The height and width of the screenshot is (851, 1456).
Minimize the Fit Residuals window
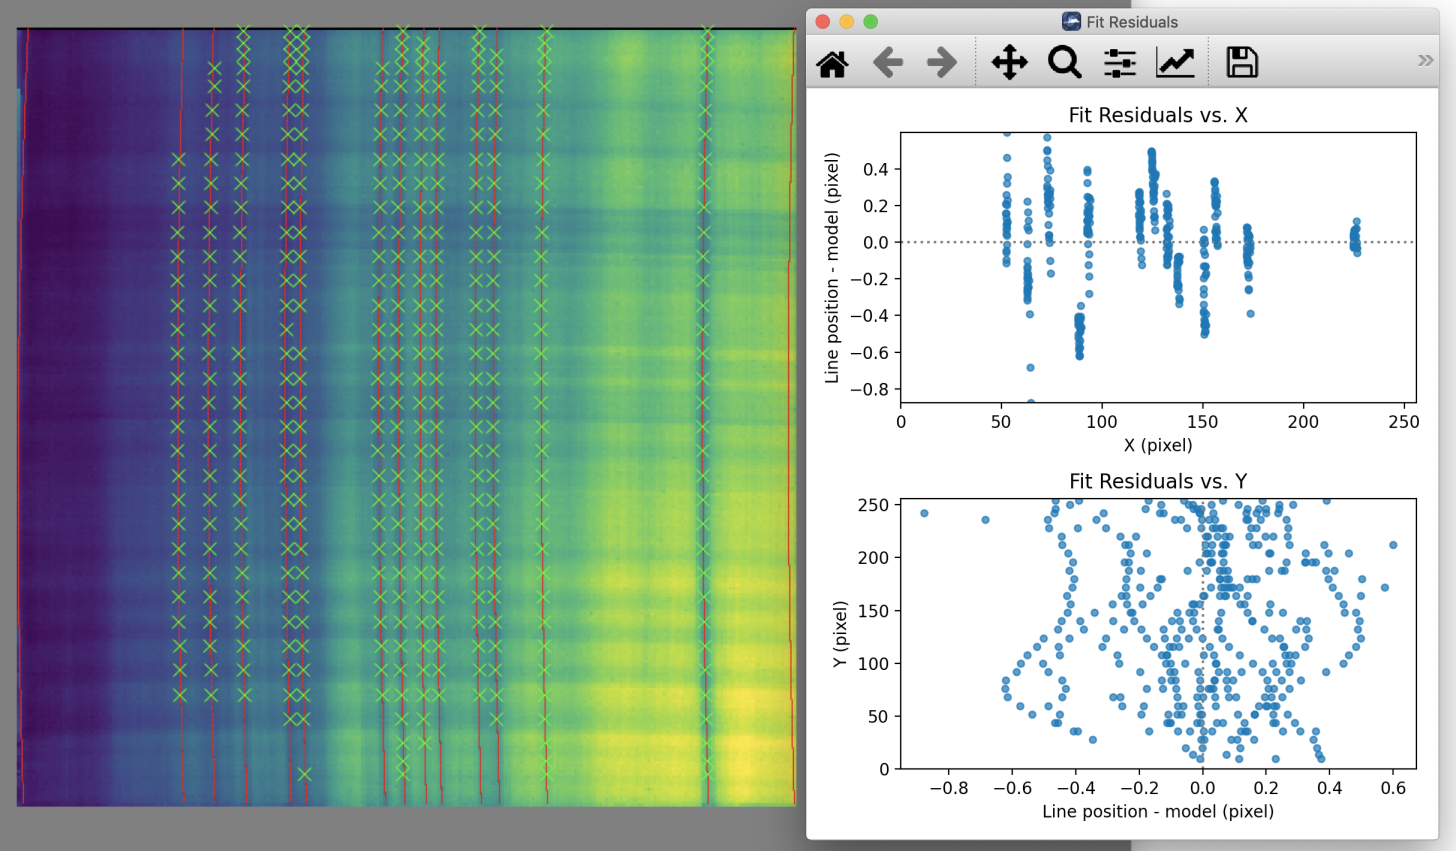(845, 20)
